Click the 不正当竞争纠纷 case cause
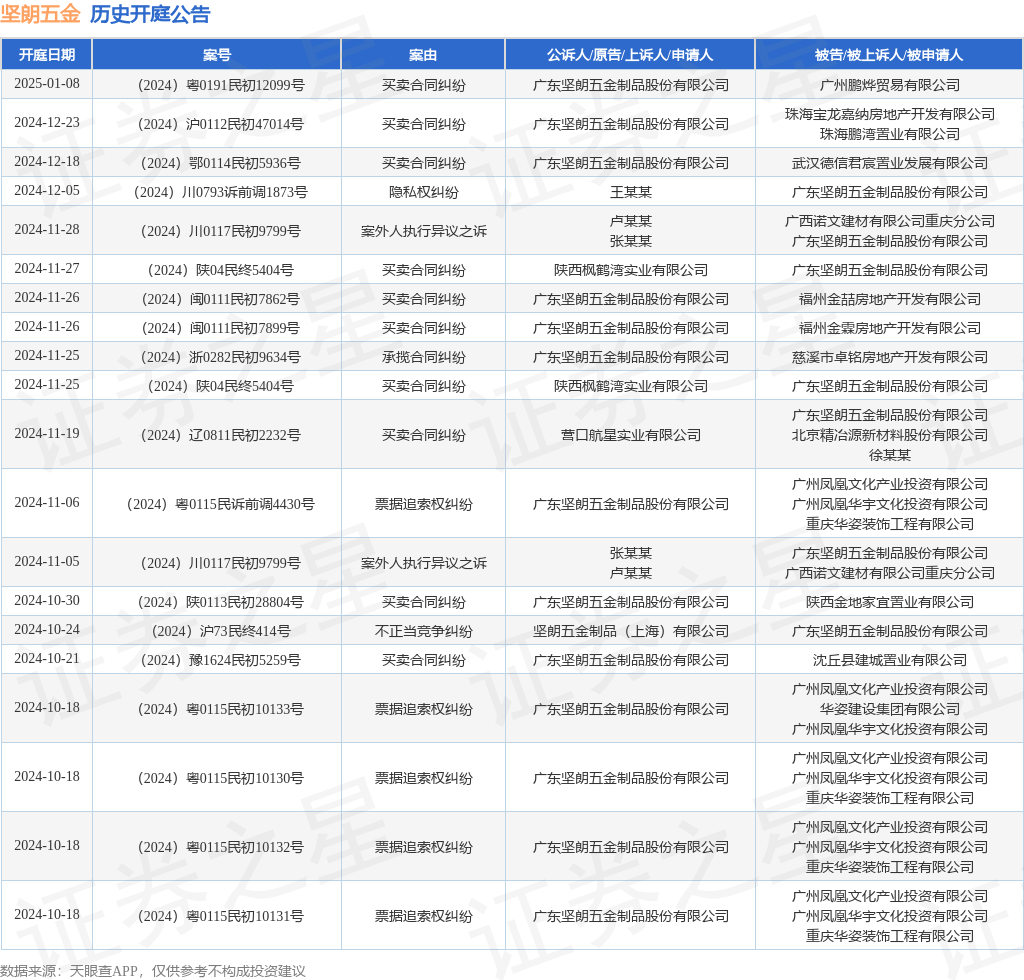Screen dimensions: 1024x980 pos(423,631)
